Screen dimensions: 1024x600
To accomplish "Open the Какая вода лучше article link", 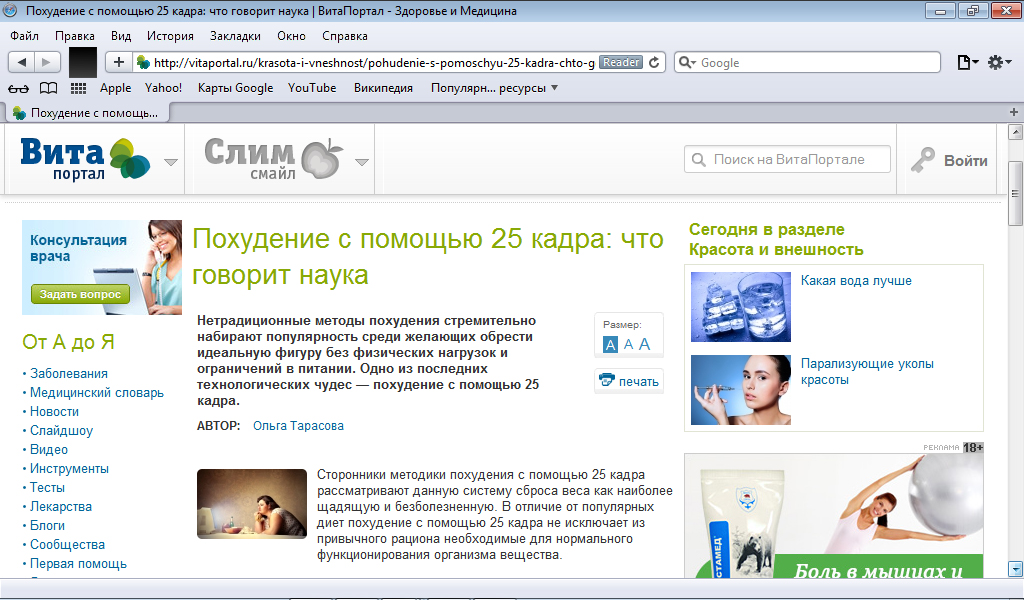I will tap(856, 281).
